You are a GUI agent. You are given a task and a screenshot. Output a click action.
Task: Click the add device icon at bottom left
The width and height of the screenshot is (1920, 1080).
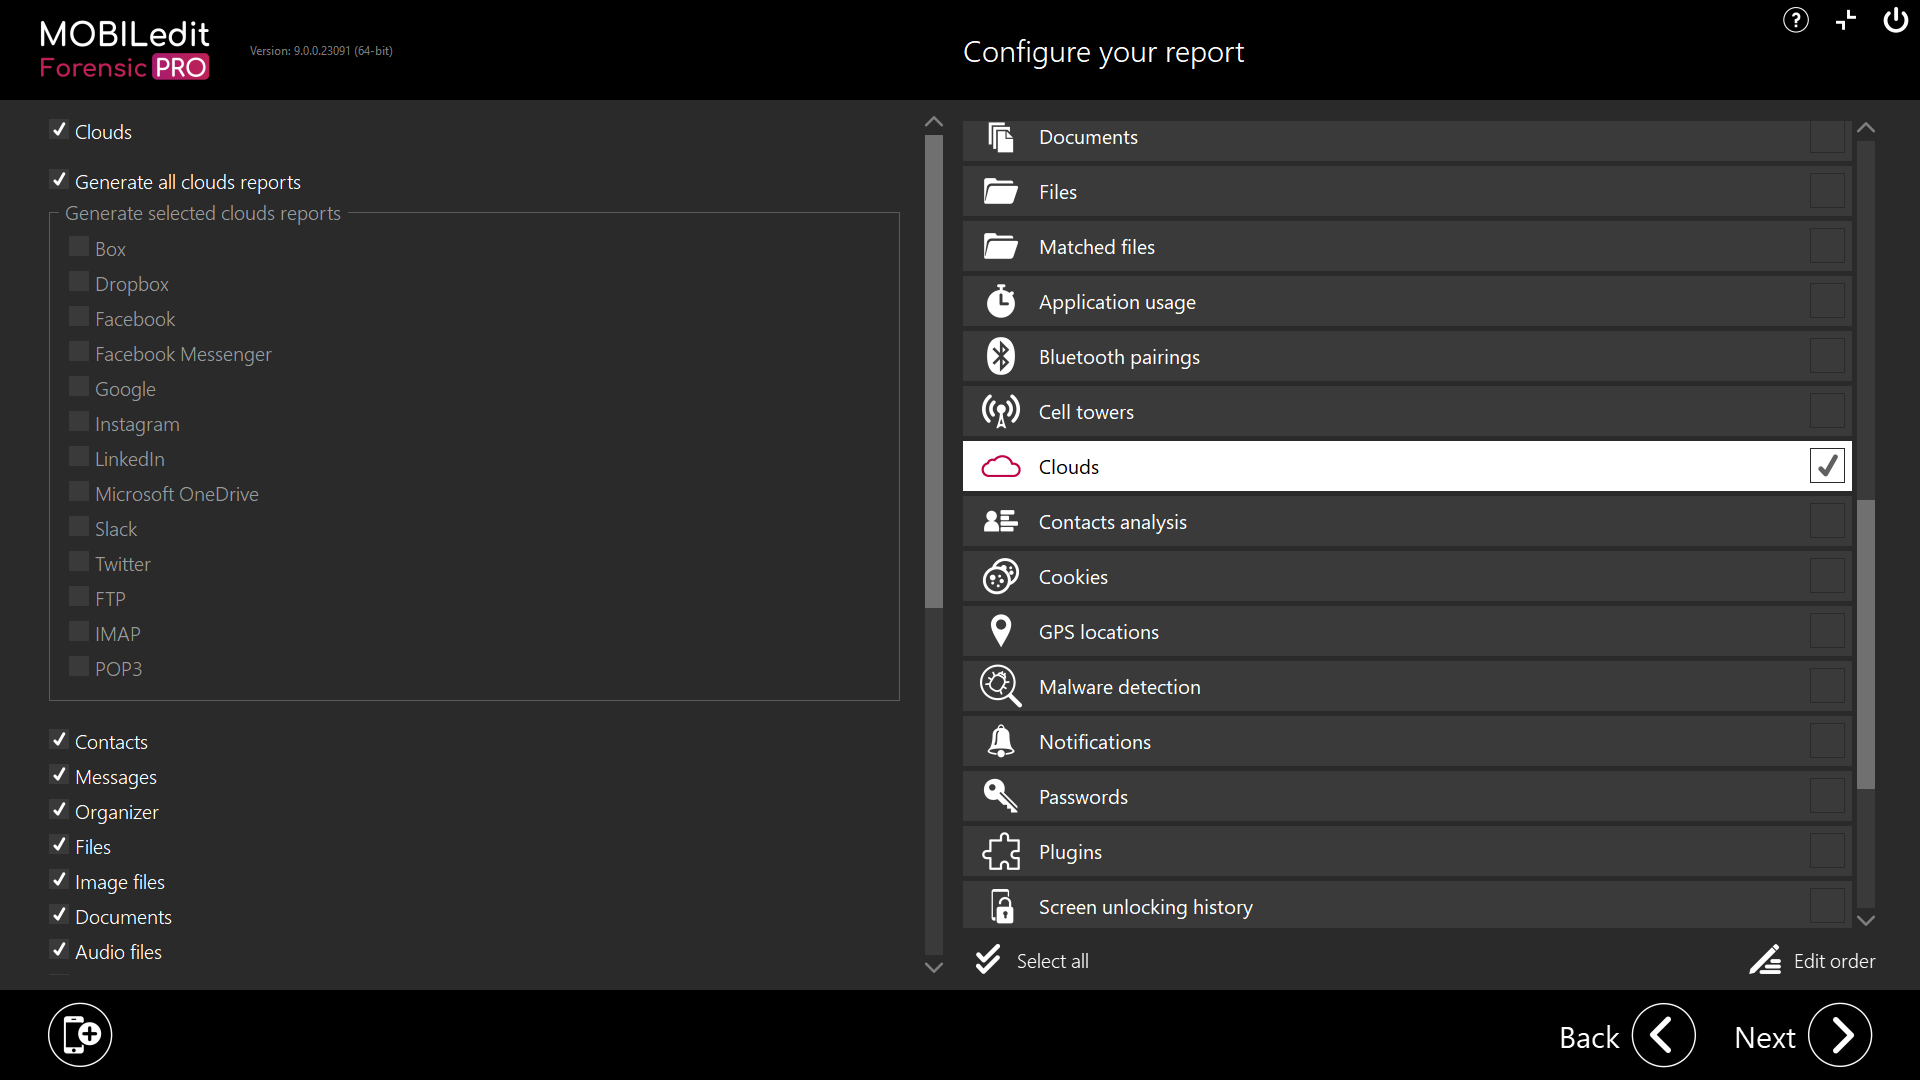80,1035
